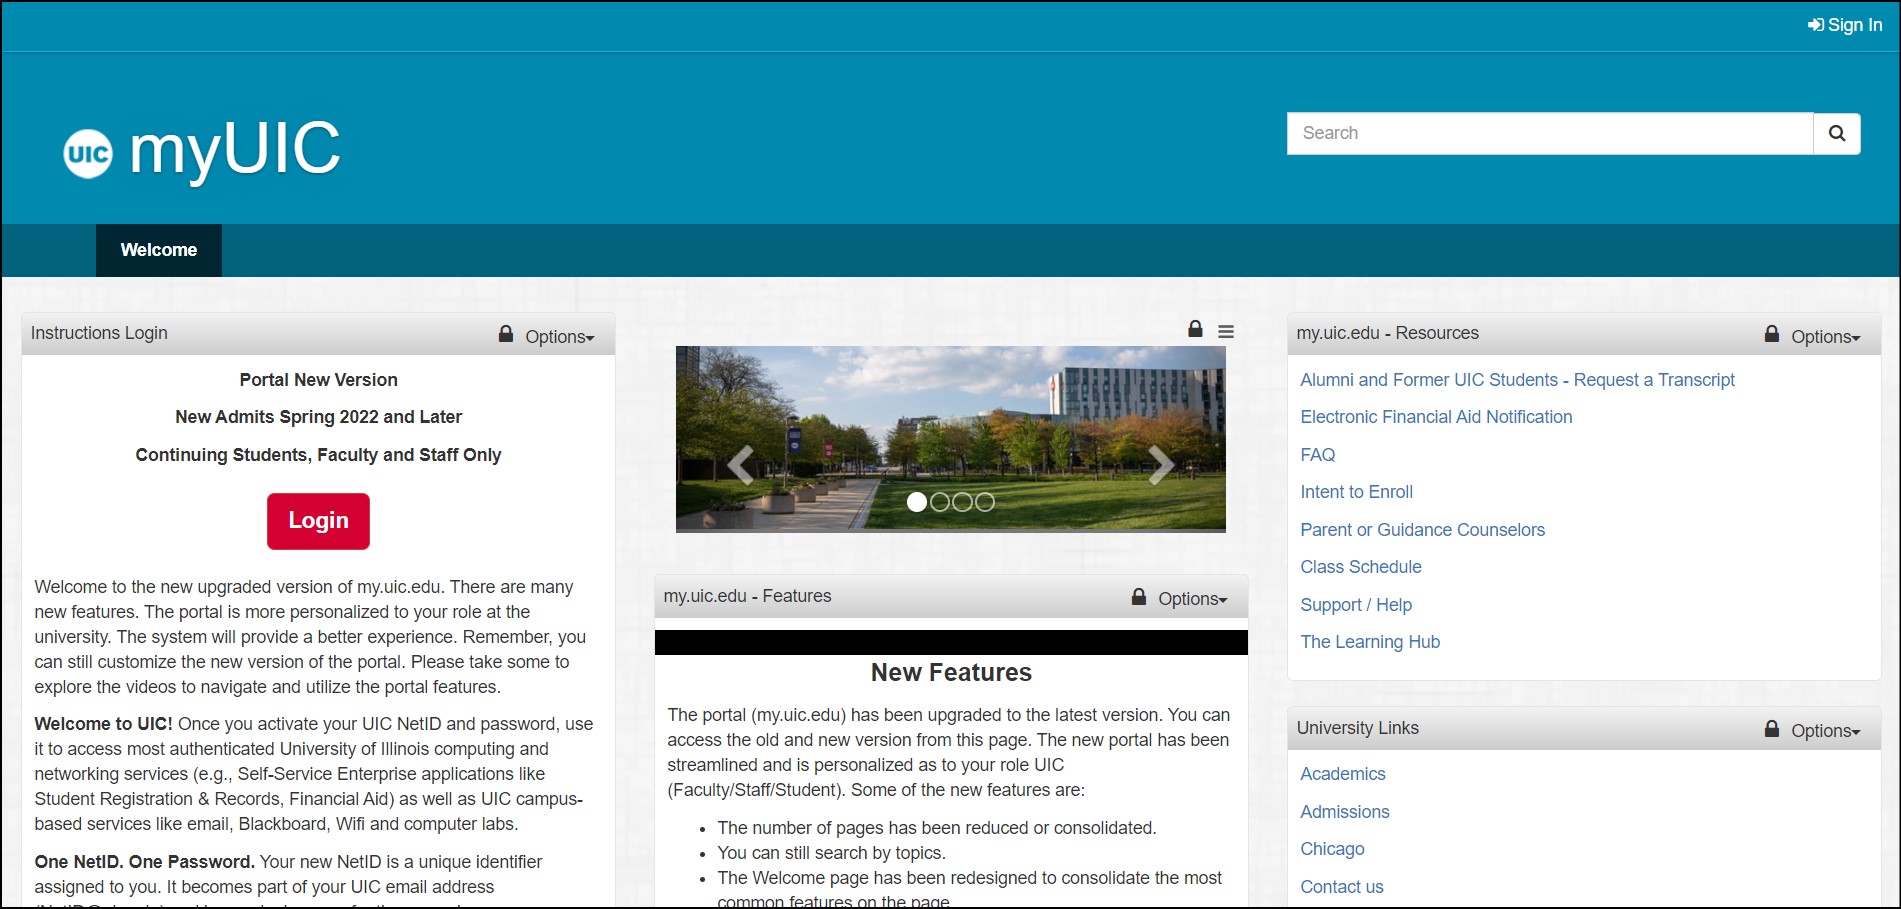The image size is (1901, 909).
Task: Select second carousel slide indicator dot
Action: click(x=940, y=502)
